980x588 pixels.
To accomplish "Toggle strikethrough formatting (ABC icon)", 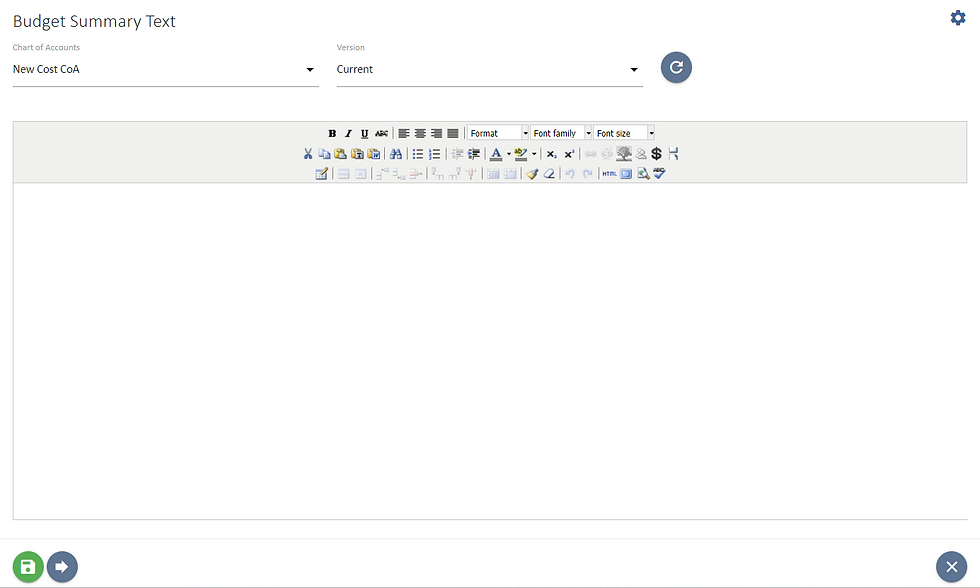I will point(381,133).
